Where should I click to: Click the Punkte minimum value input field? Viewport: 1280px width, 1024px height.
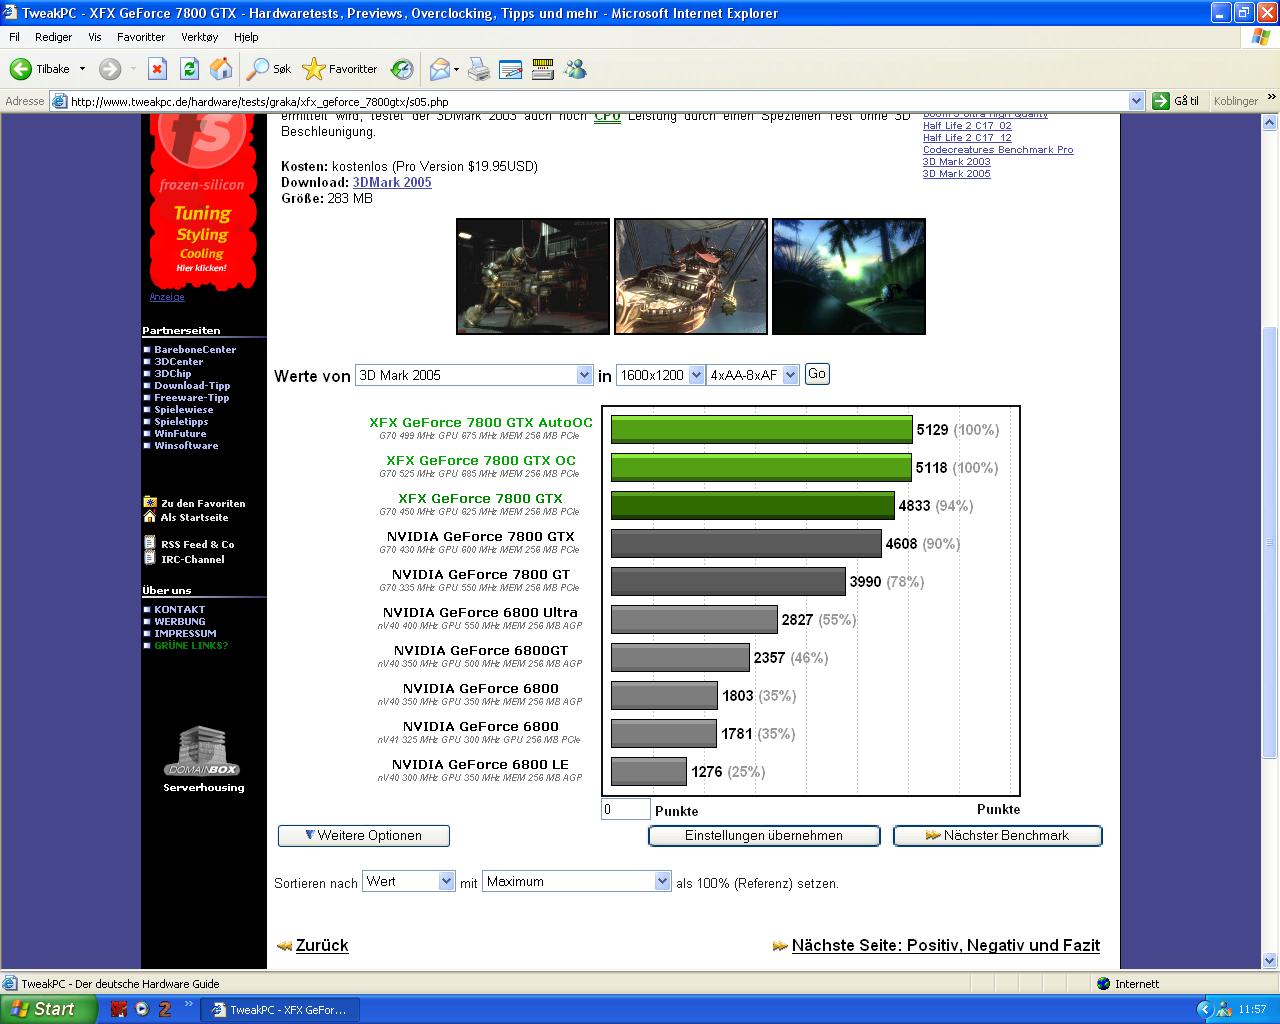point(625,809)
